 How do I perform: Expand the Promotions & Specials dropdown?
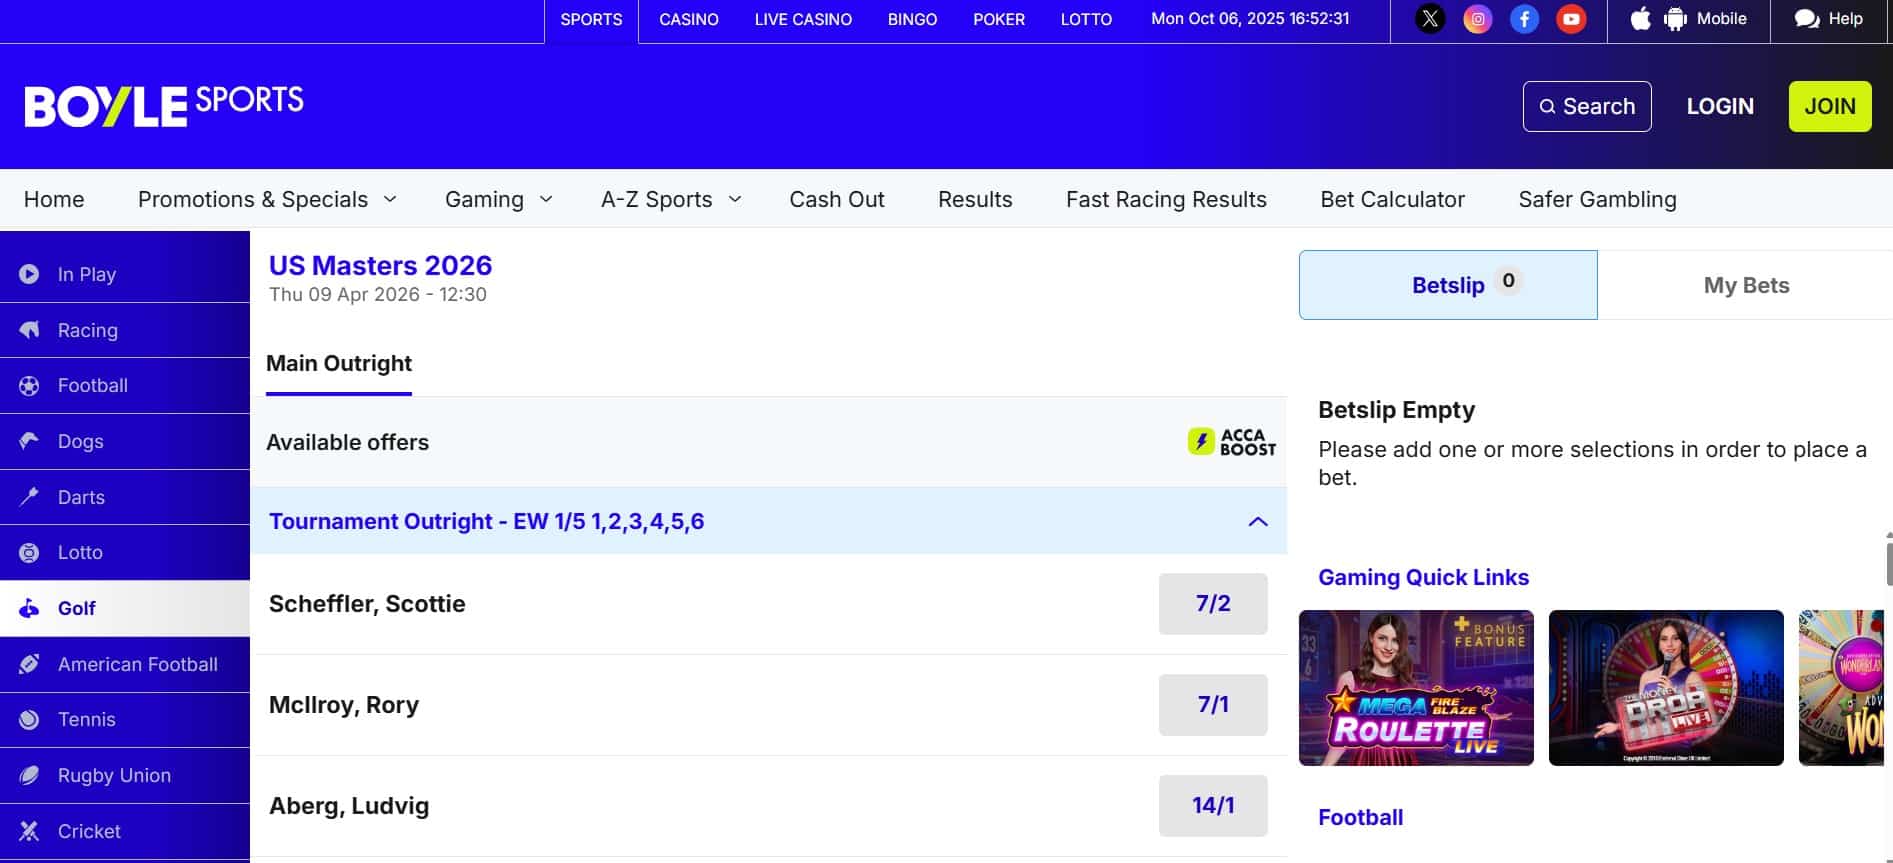point(267,200)
